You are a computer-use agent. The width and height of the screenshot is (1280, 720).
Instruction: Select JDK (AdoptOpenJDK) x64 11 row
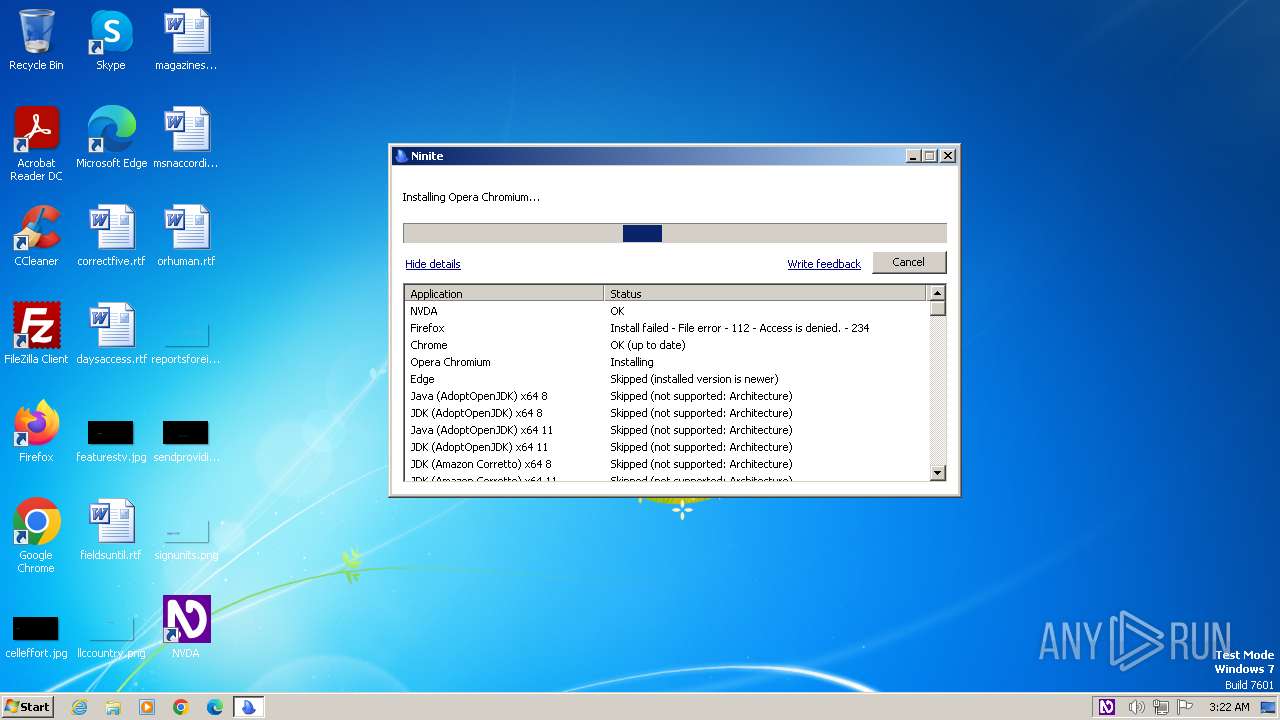667,447
